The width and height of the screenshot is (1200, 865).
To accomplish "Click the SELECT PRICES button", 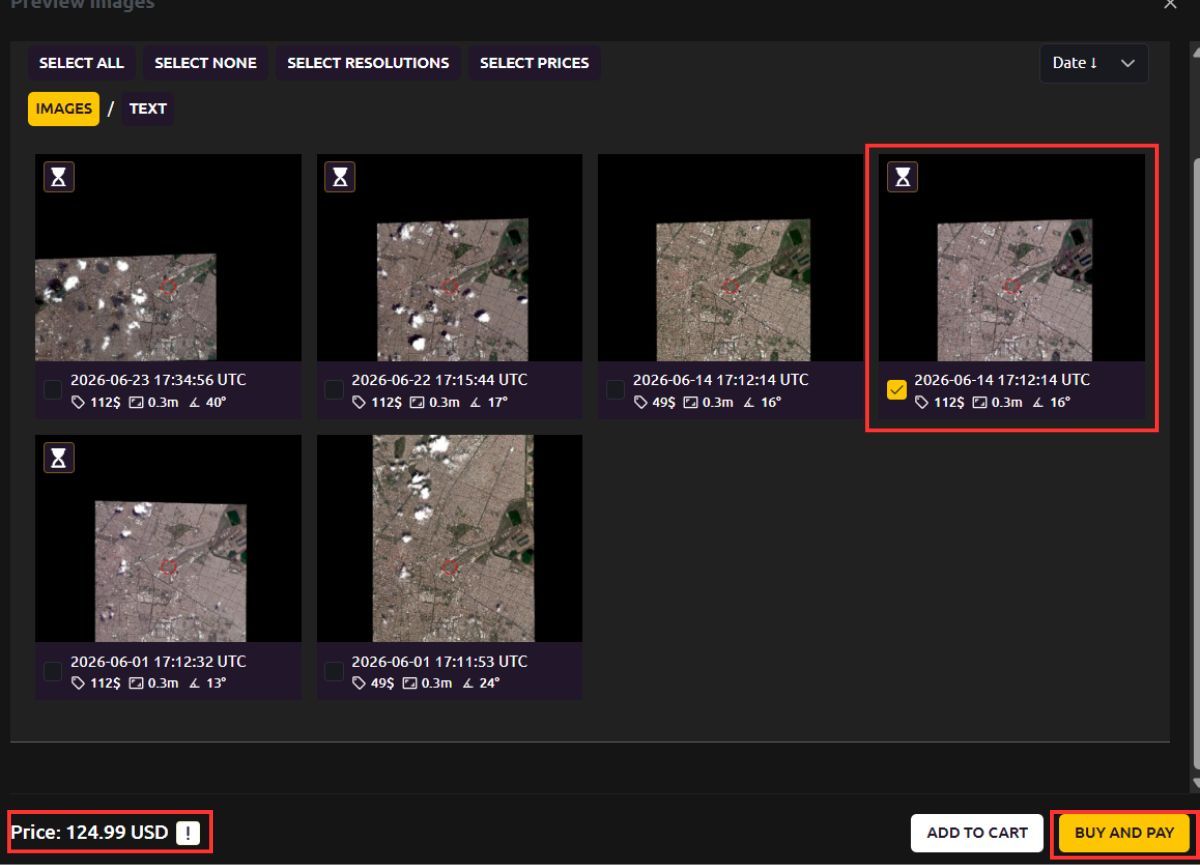I will tap(534, 63).
